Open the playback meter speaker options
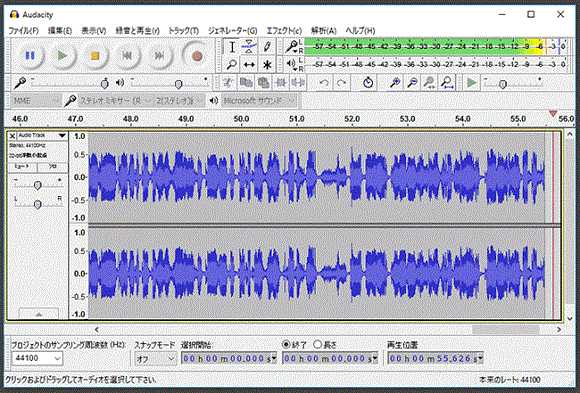Screen dimensions: 580x393 tap(292, 64)
